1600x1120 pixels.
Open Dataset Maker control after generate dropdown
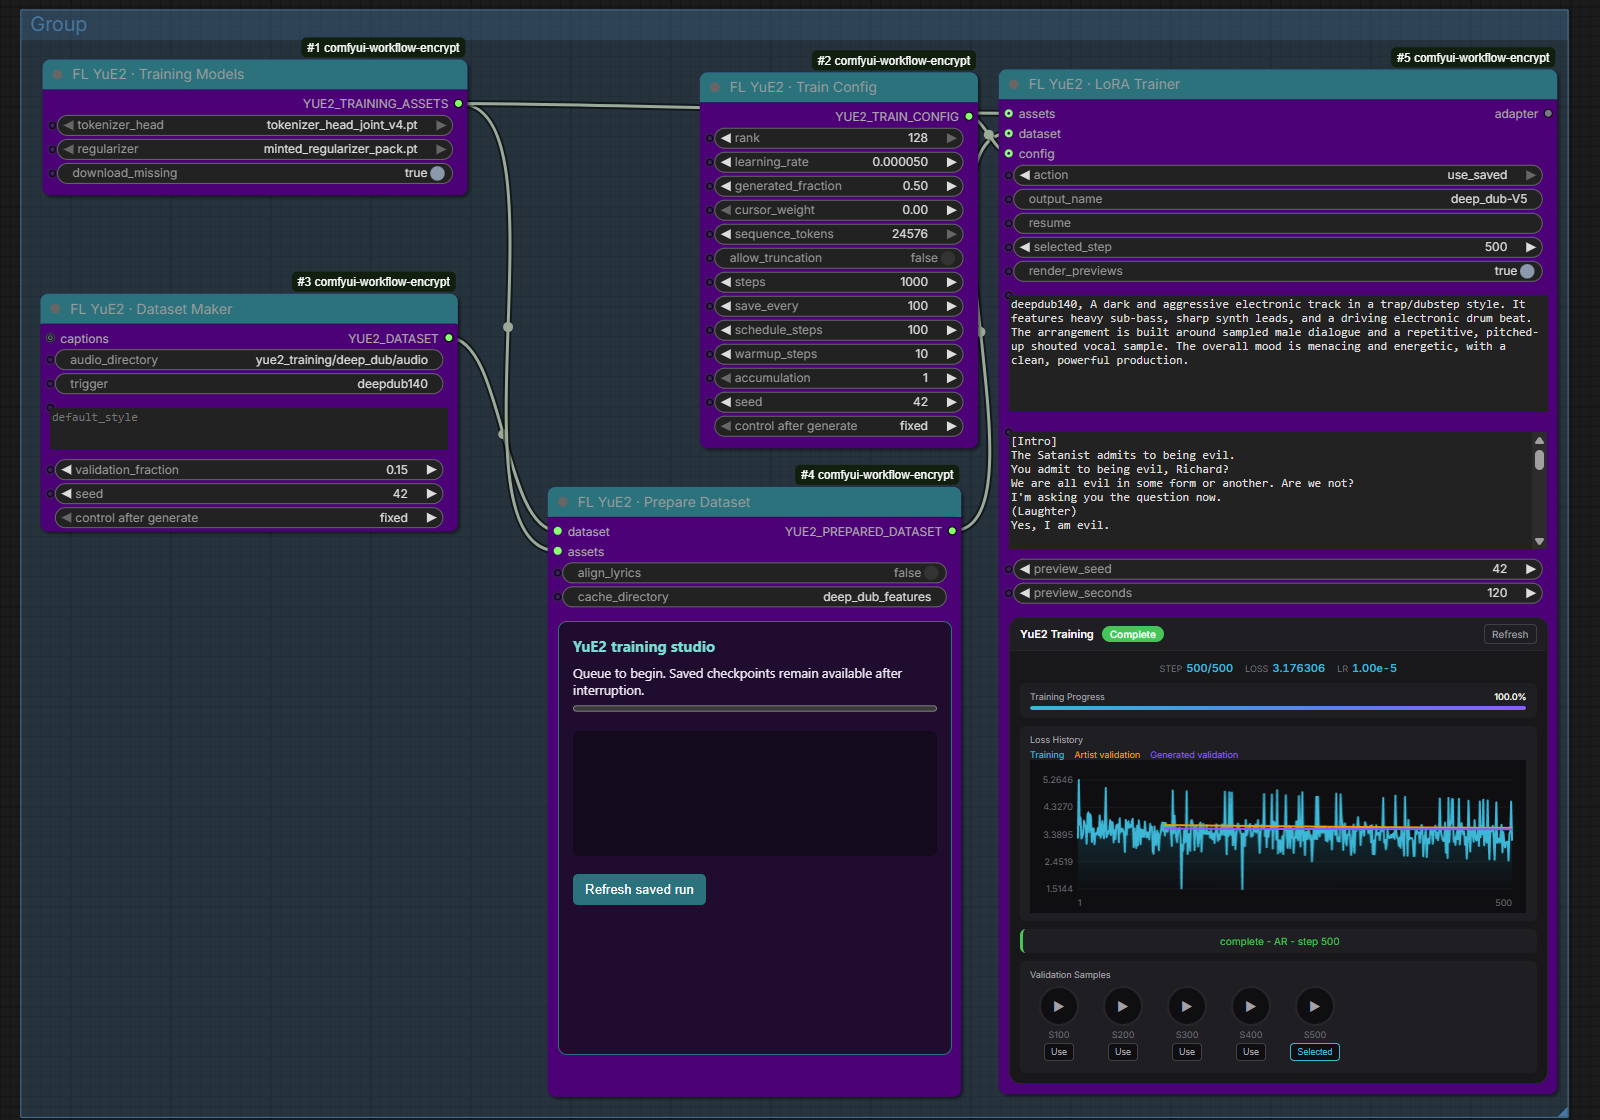(x=249, y=518)
